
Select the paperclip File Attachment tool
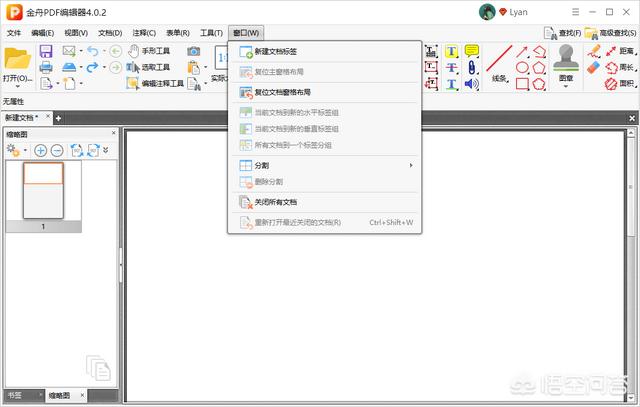[471, 67]
